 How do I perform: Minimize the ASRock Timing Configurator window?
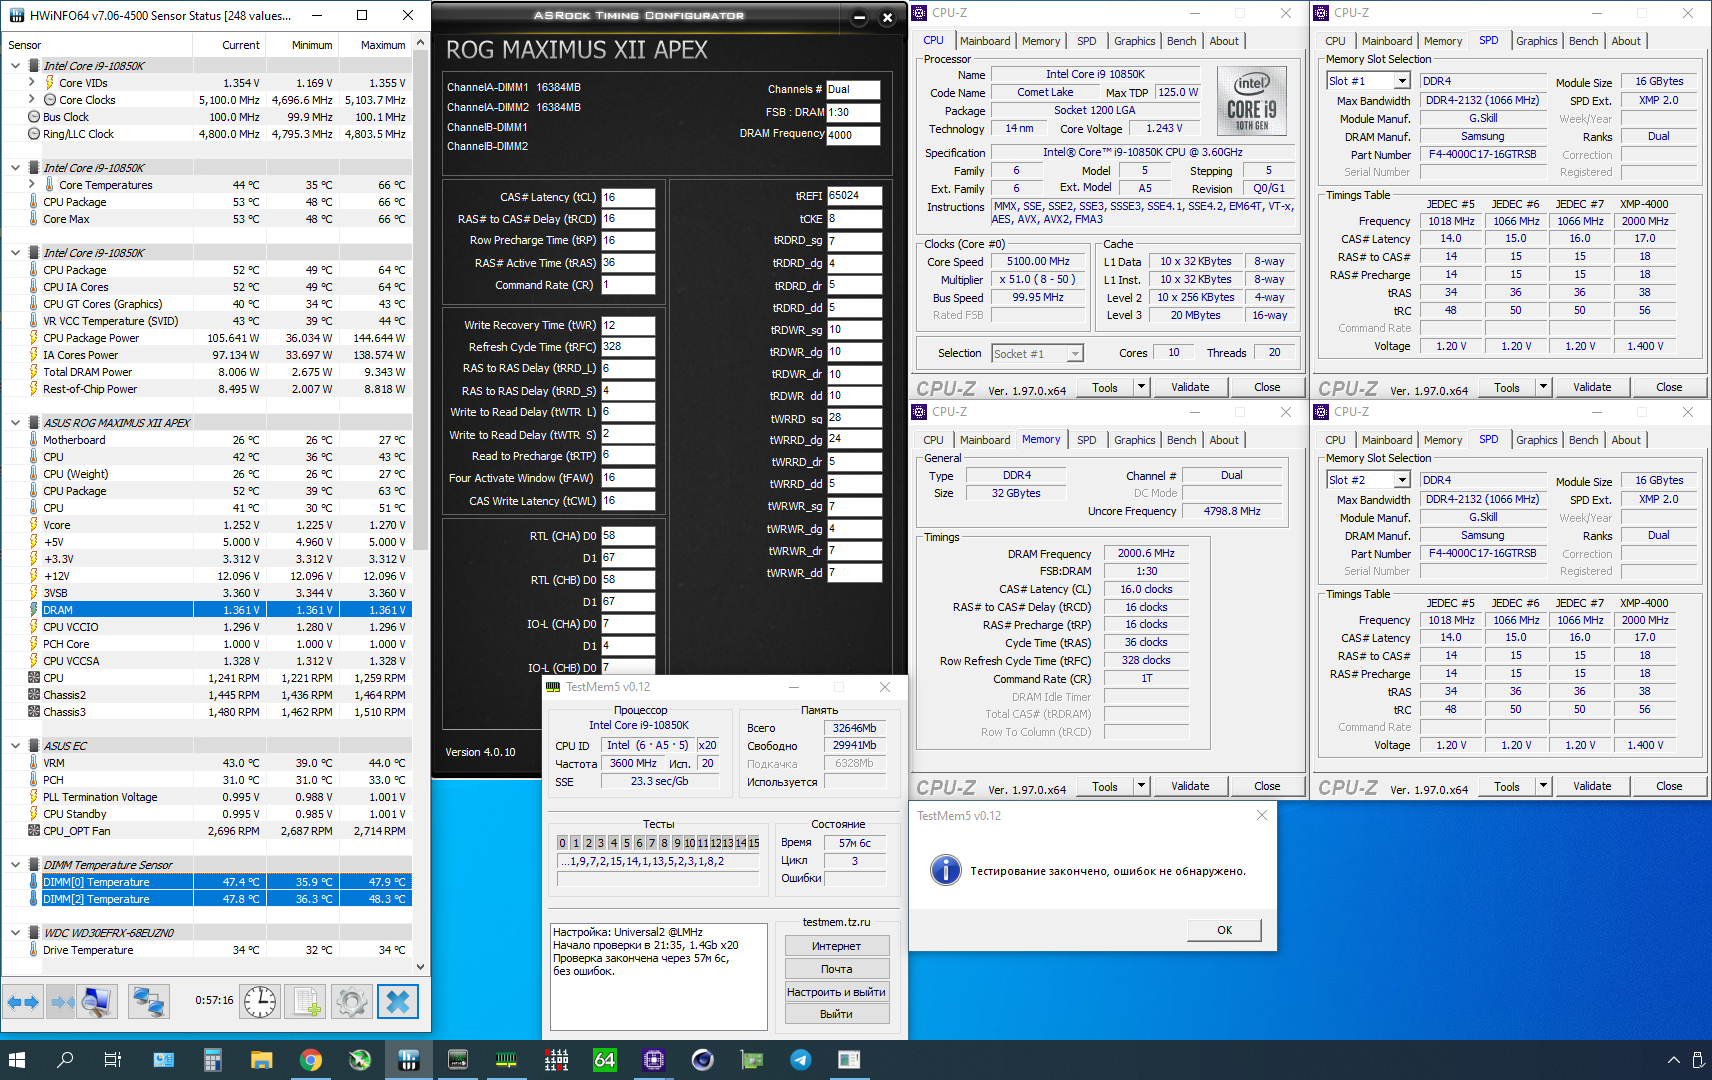859,18
